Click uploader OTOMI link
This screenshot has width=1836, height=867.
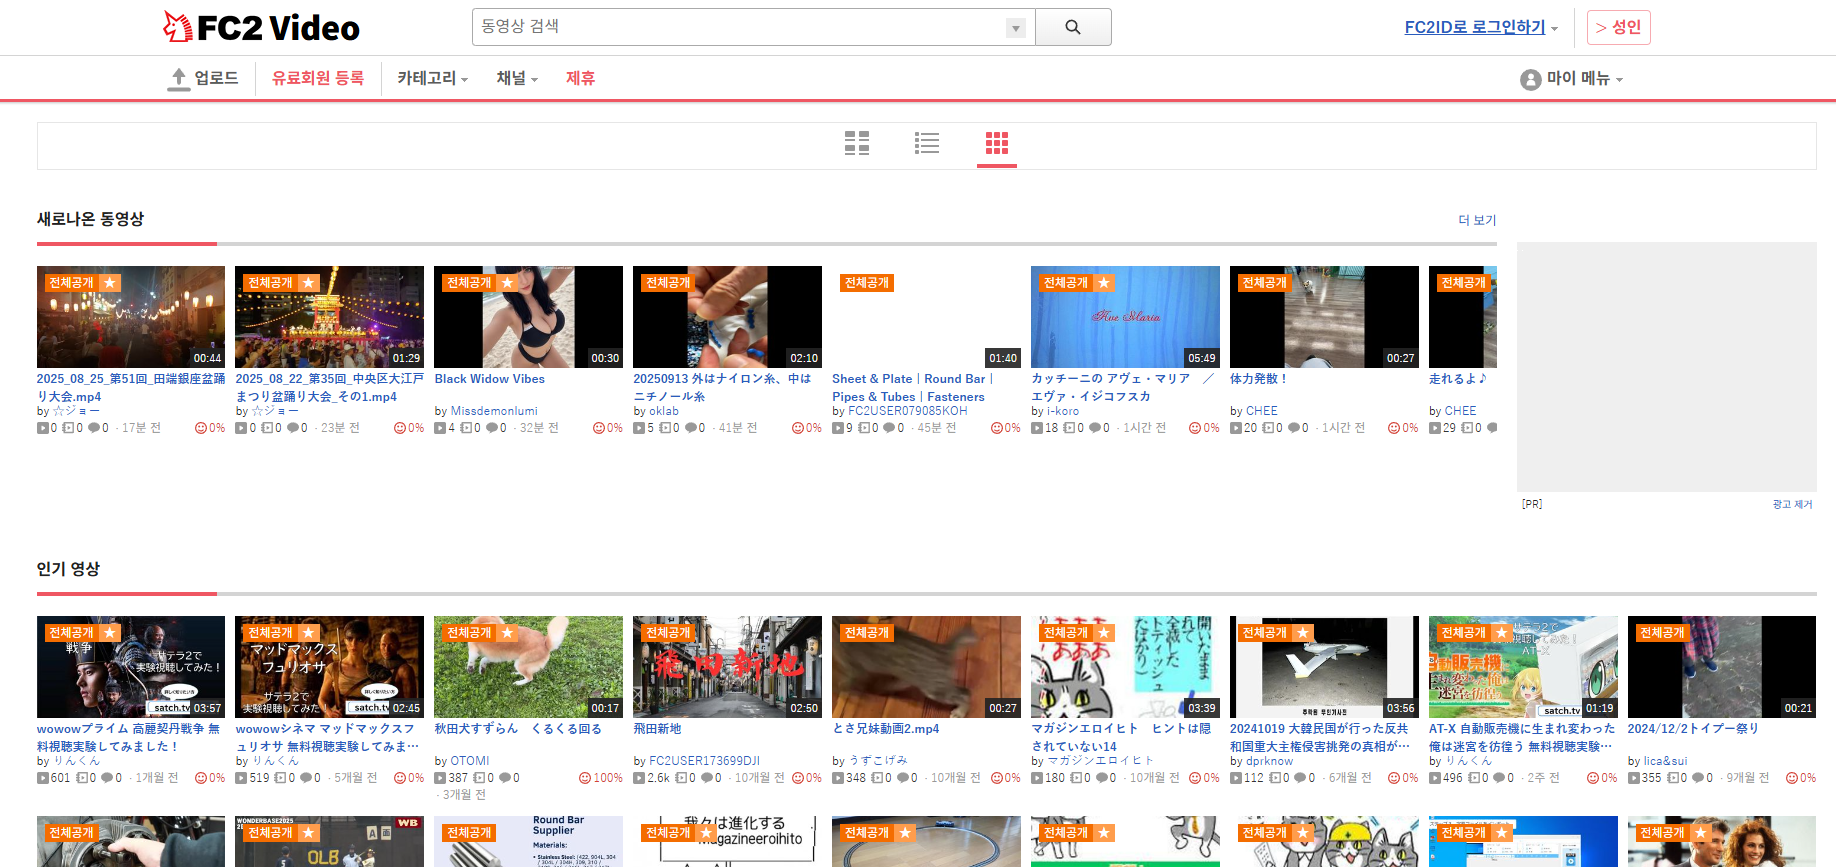(x=470, y=761)
